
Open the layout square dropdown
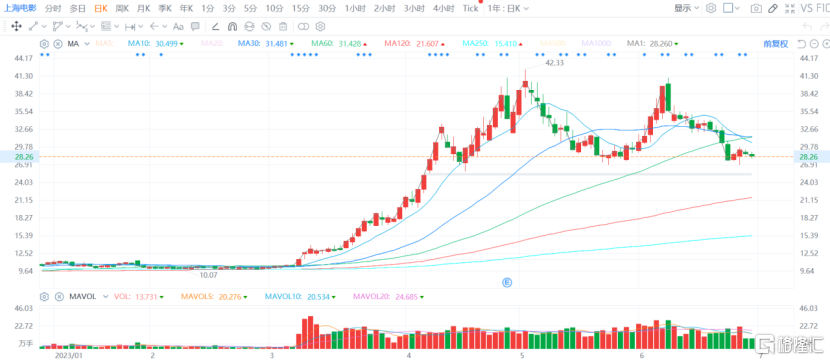click(733, 8)
